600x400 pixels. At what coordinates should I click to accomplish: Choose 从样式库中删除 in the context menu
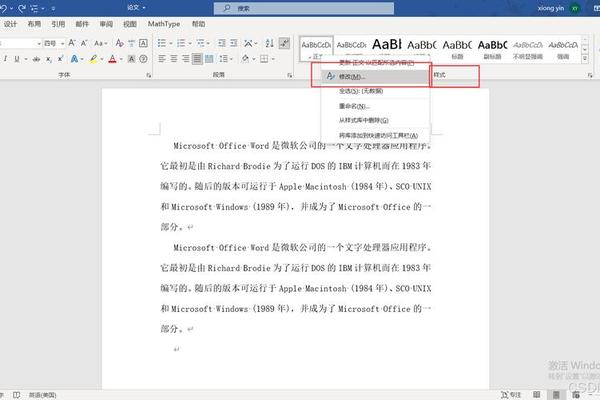coord(375,120)
